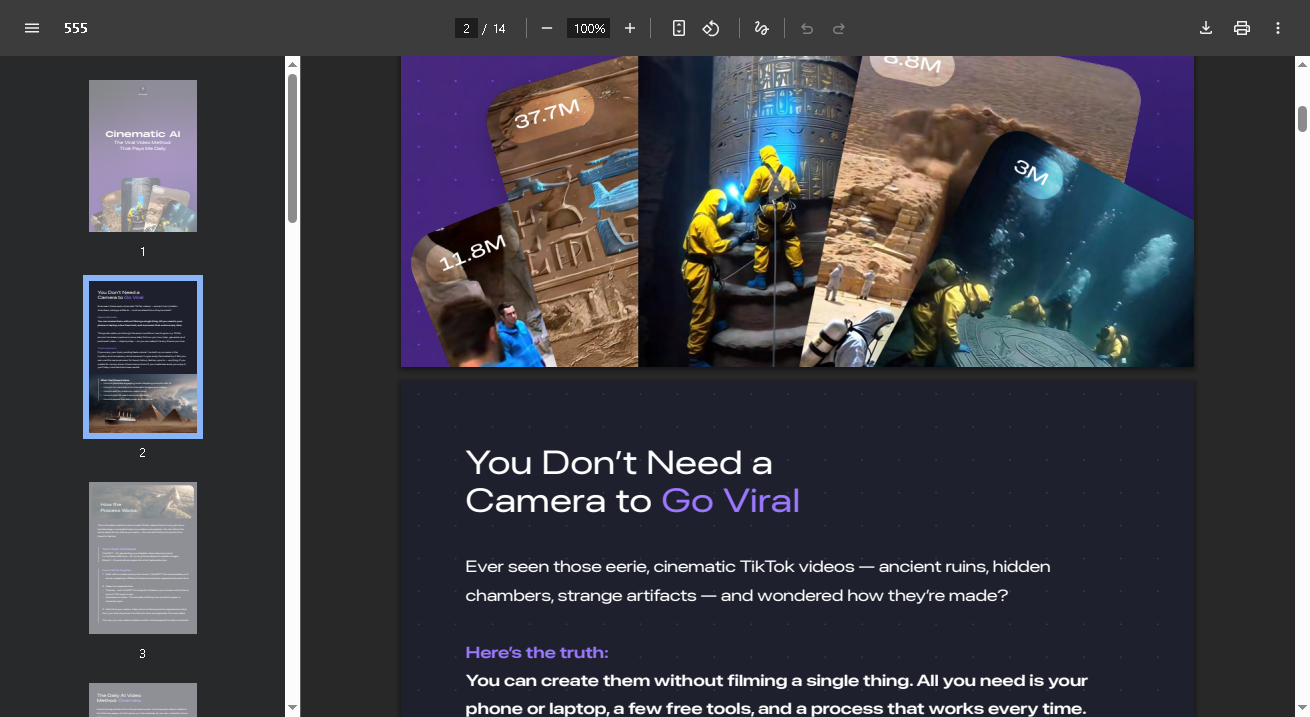Click the undo arrow in toolbar

coord(807,28)
